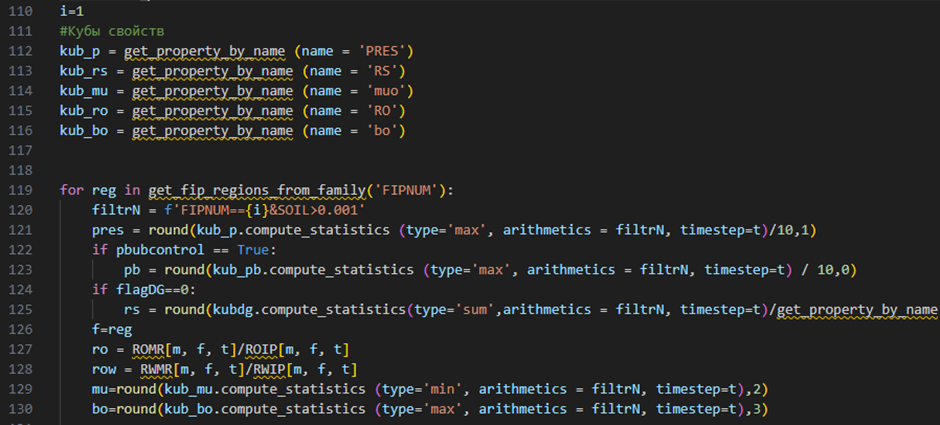Click the pres variable assignment on line 121
The image size is (940, 425).
[x=107, y=229]
